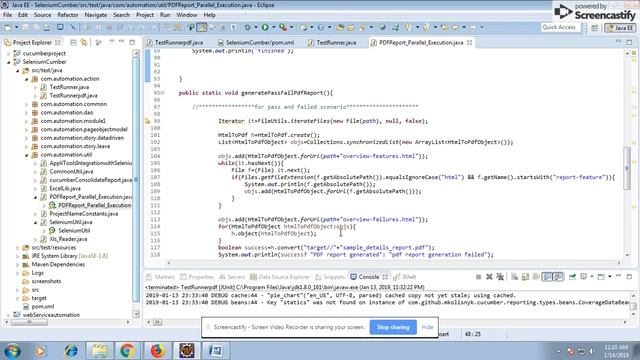Open the JUnit view tab
Viewport: 640px width, 360px height.
point(404,277)
